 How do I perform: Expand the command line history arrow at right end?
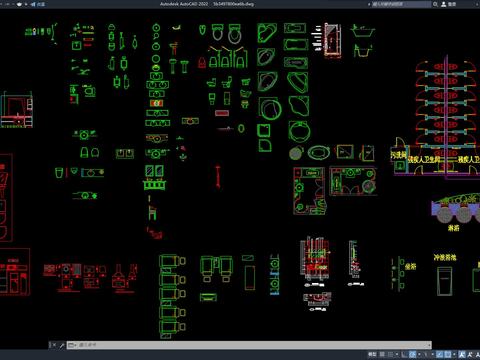pos(429,345)
